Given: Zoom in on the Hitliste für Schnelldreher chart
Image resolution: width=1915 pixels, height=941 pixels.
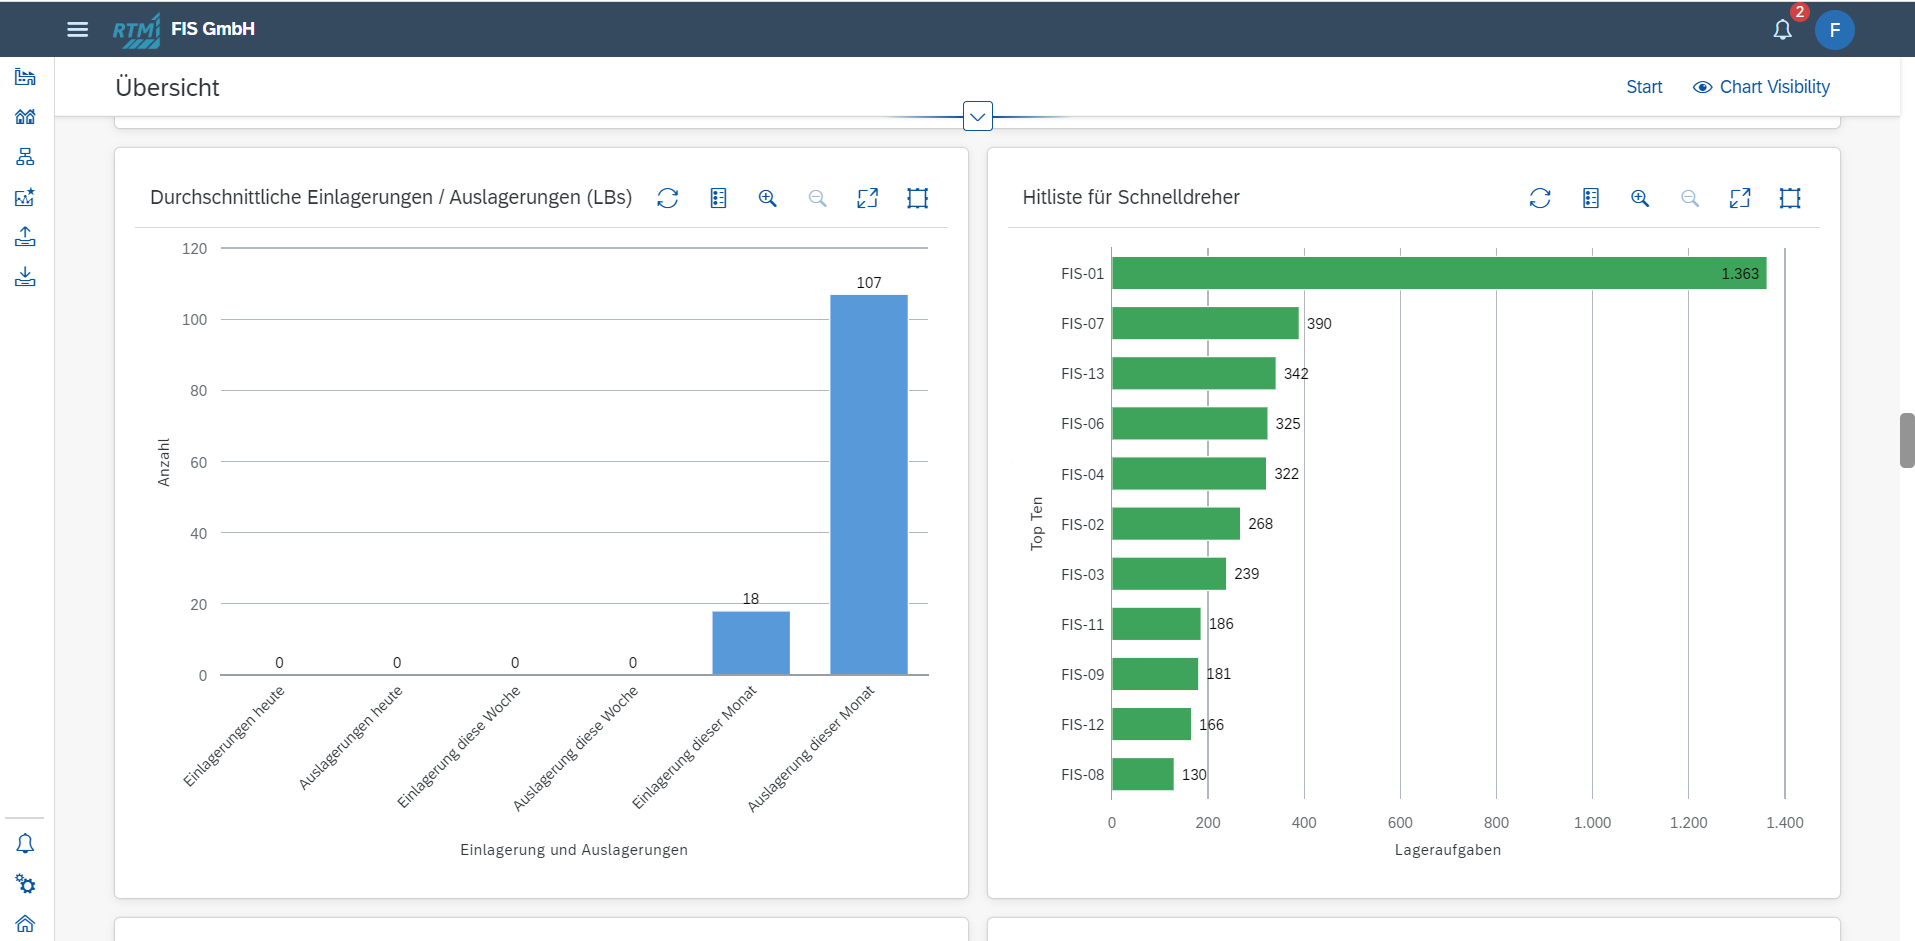Looking at the screenshot, I should 1640,198.
